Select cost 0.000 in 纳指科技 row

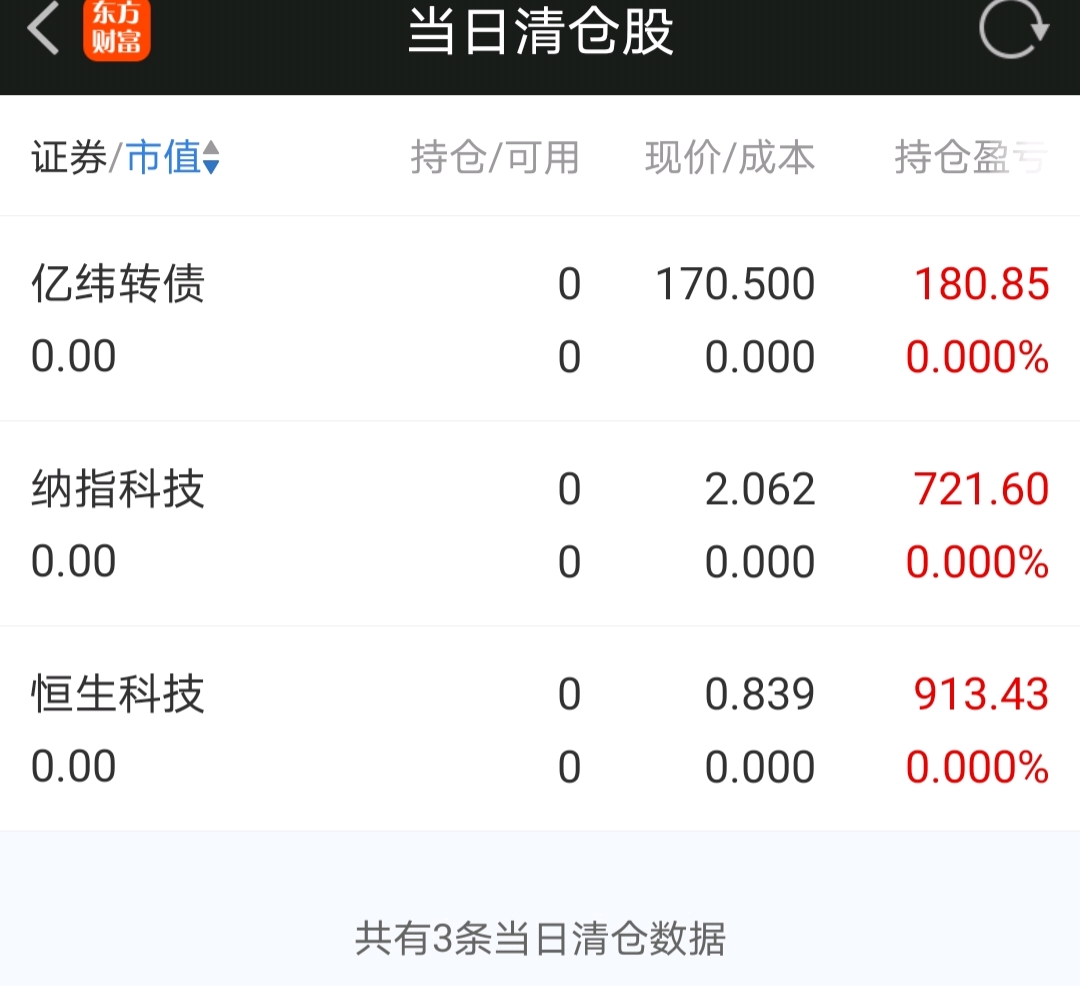pos(760,562)
